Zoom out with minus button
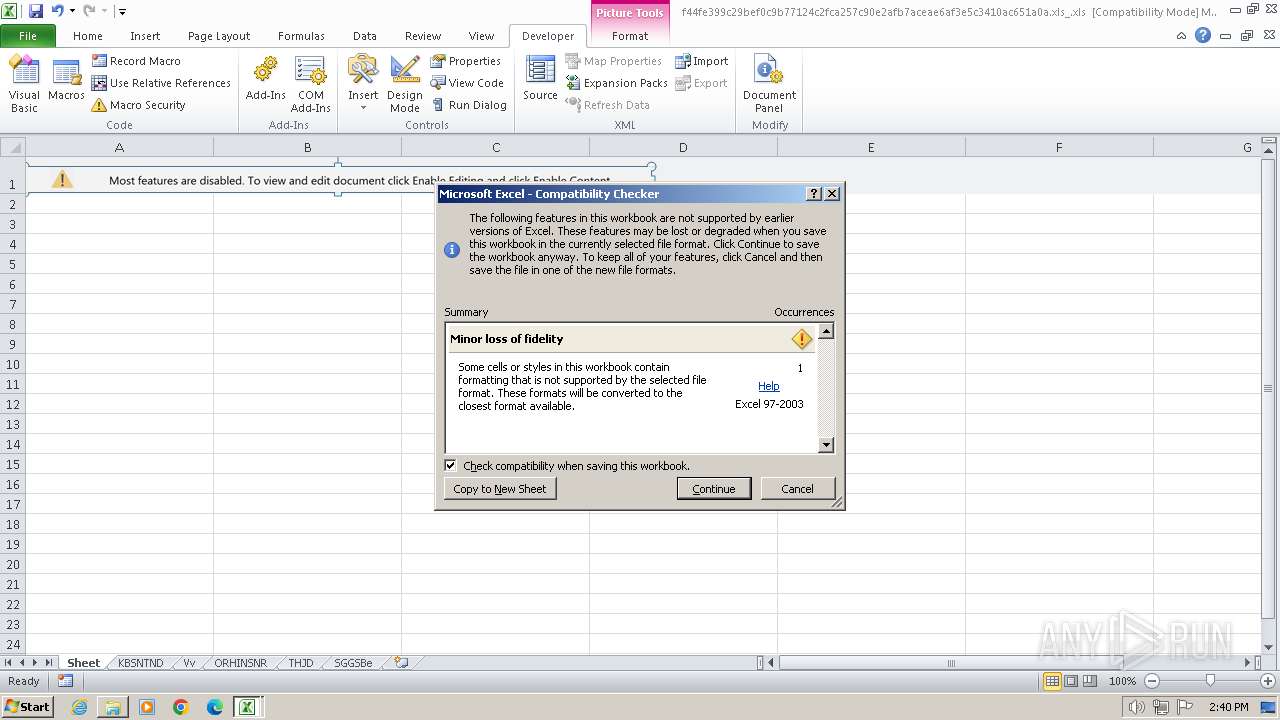This screenshot has height=720, width=1280. coord(1152,681)
